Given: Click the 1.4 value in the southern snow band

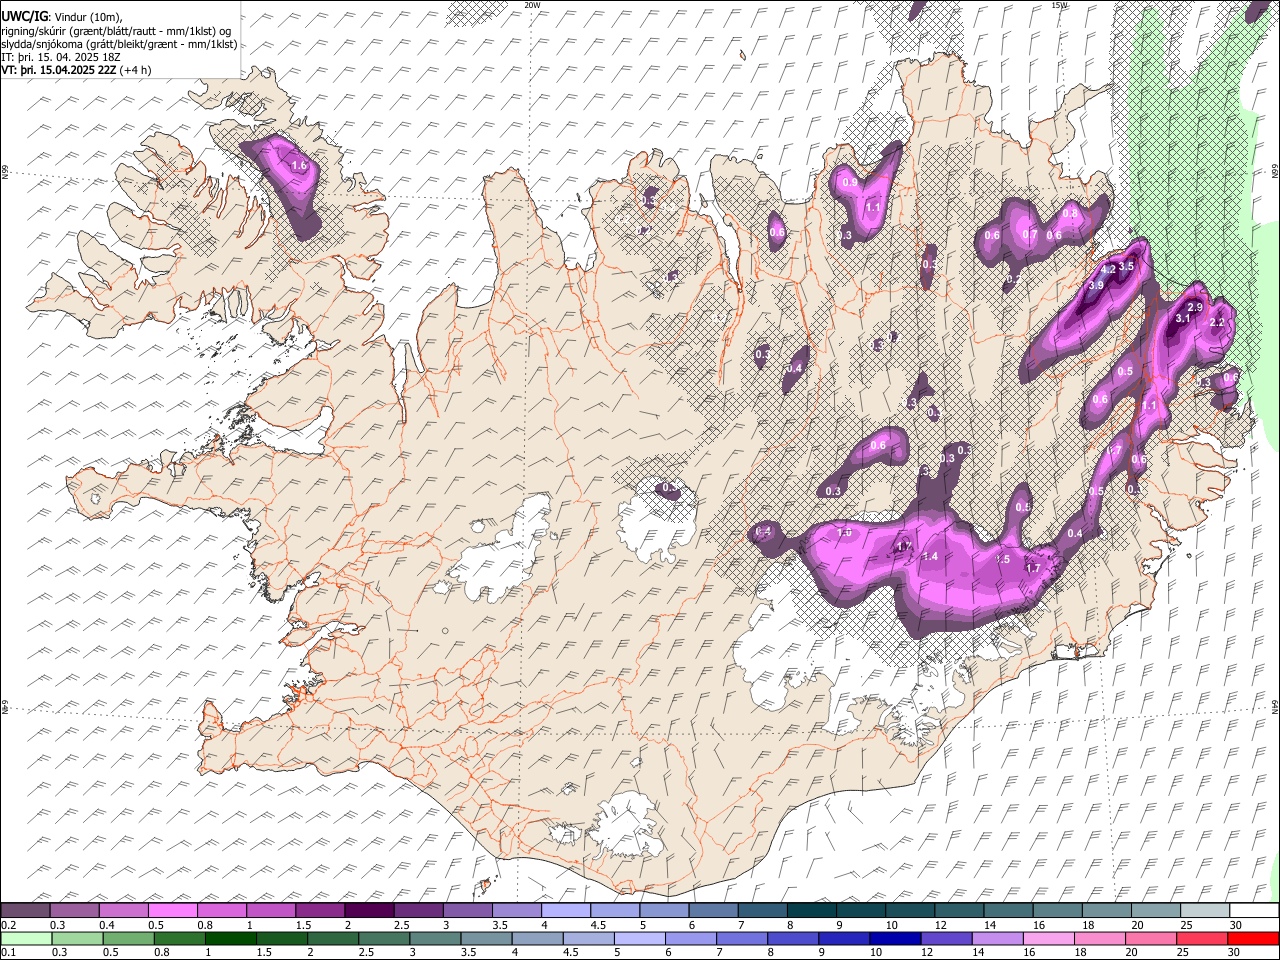Looking at the screenshot, I should point(930,556).
